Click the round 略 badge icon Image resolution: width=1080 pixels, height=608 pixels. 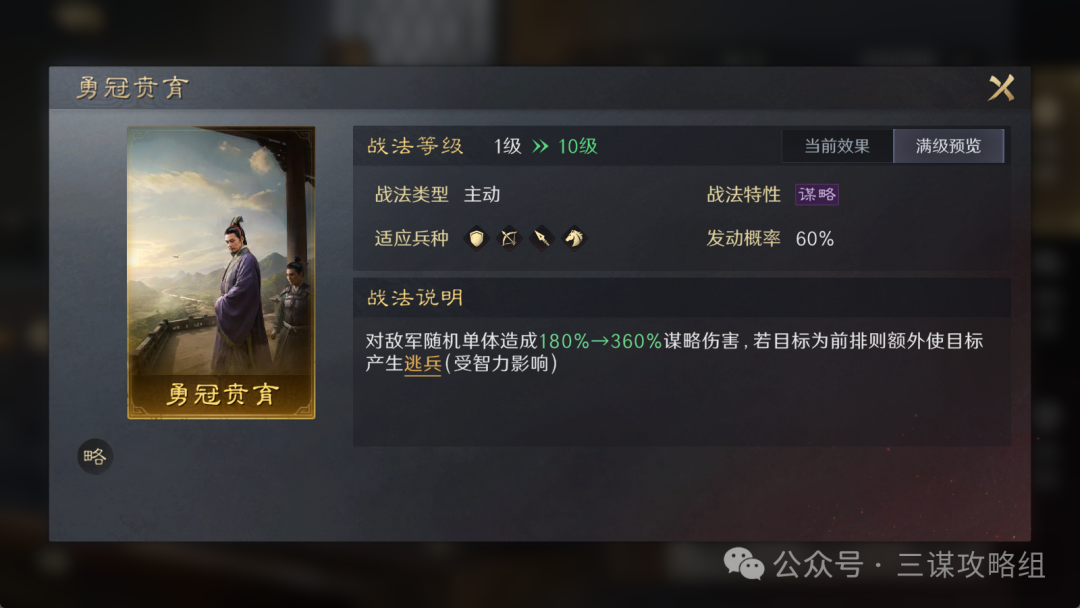(x=95, y=457)
